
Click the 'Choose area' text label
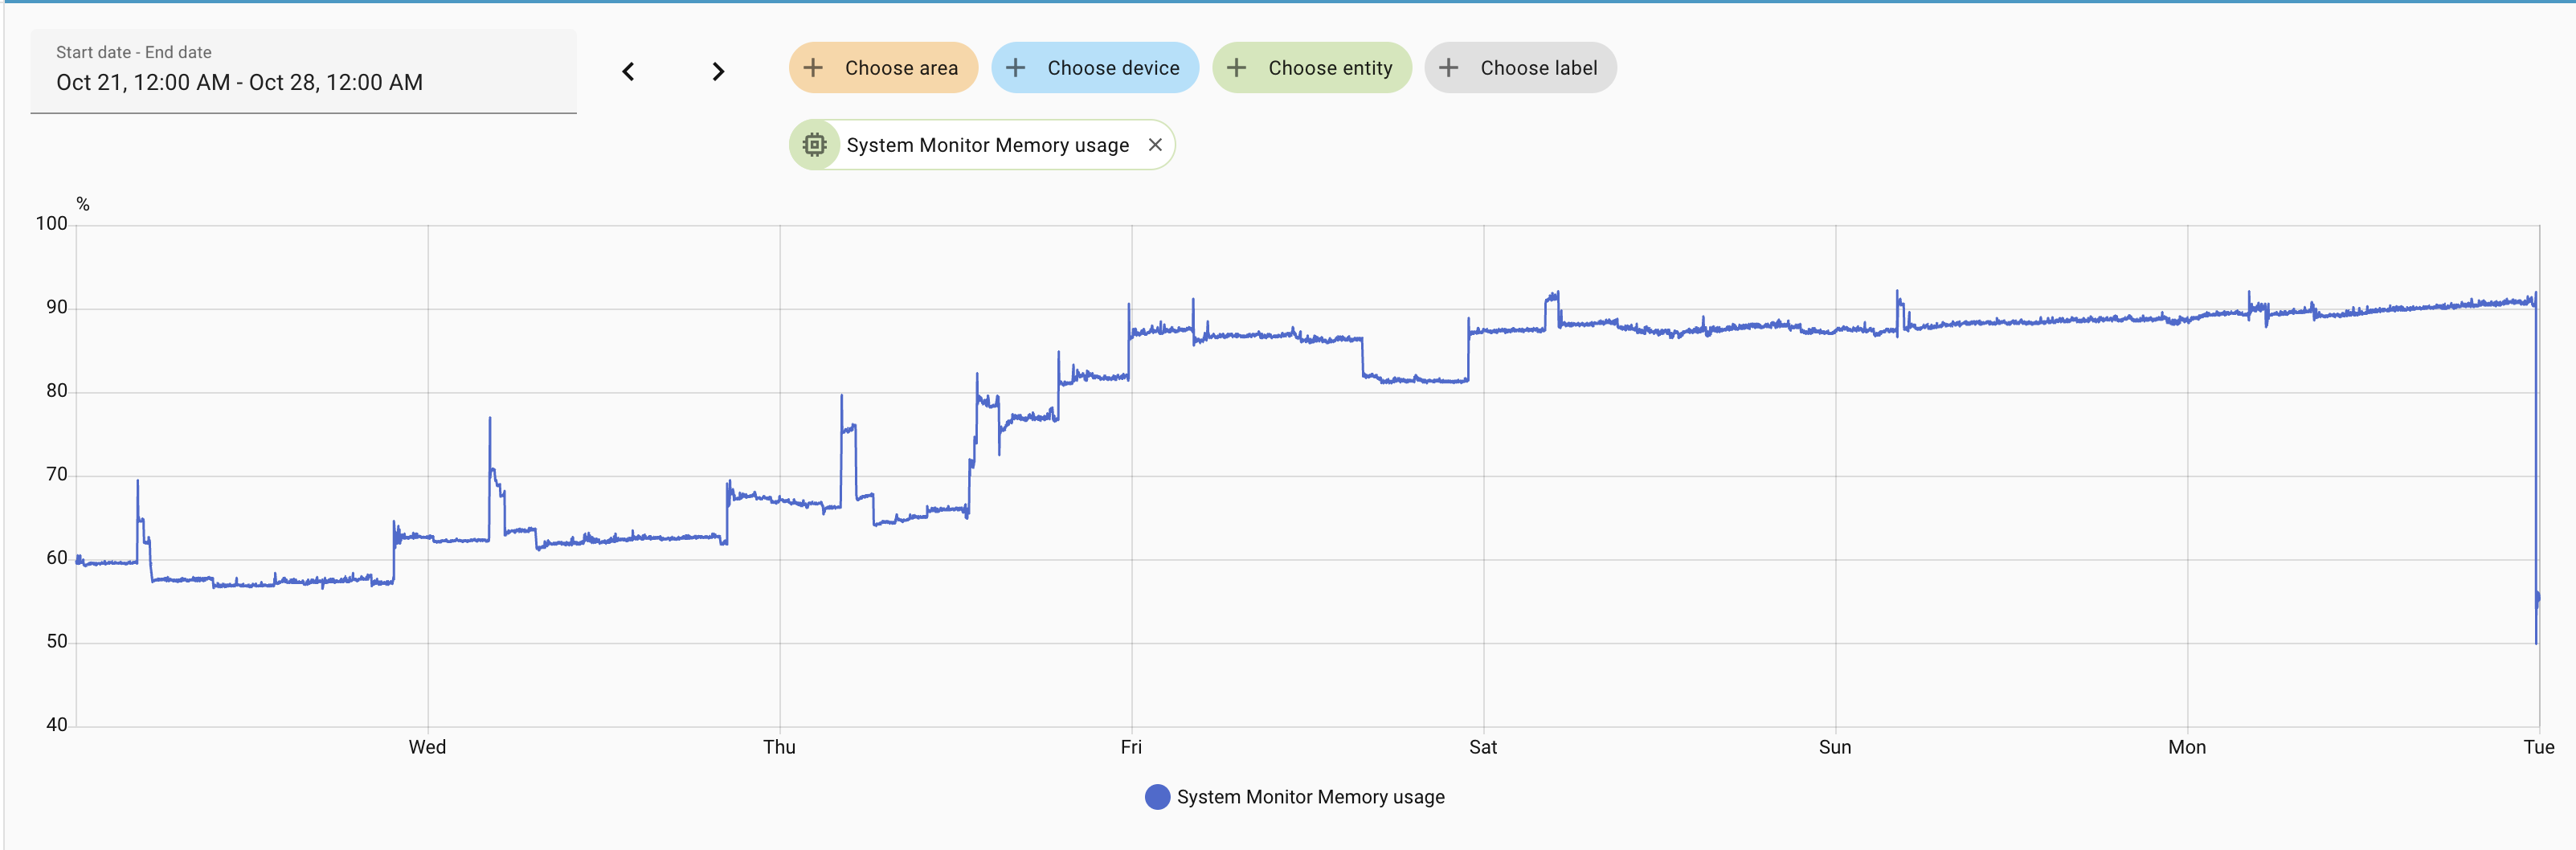[x=901, y=68]
